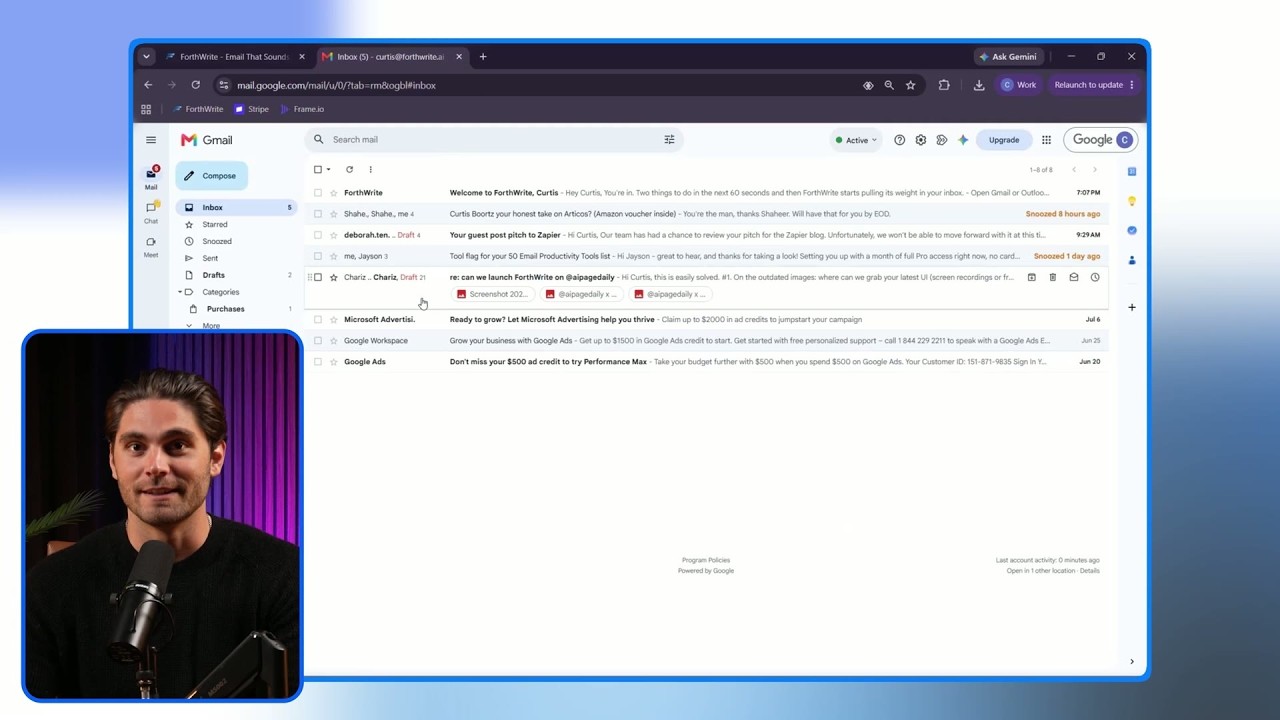Click the Refresh mail icon
This screenshot has height=720, width=1280.
tap(349, 169)
